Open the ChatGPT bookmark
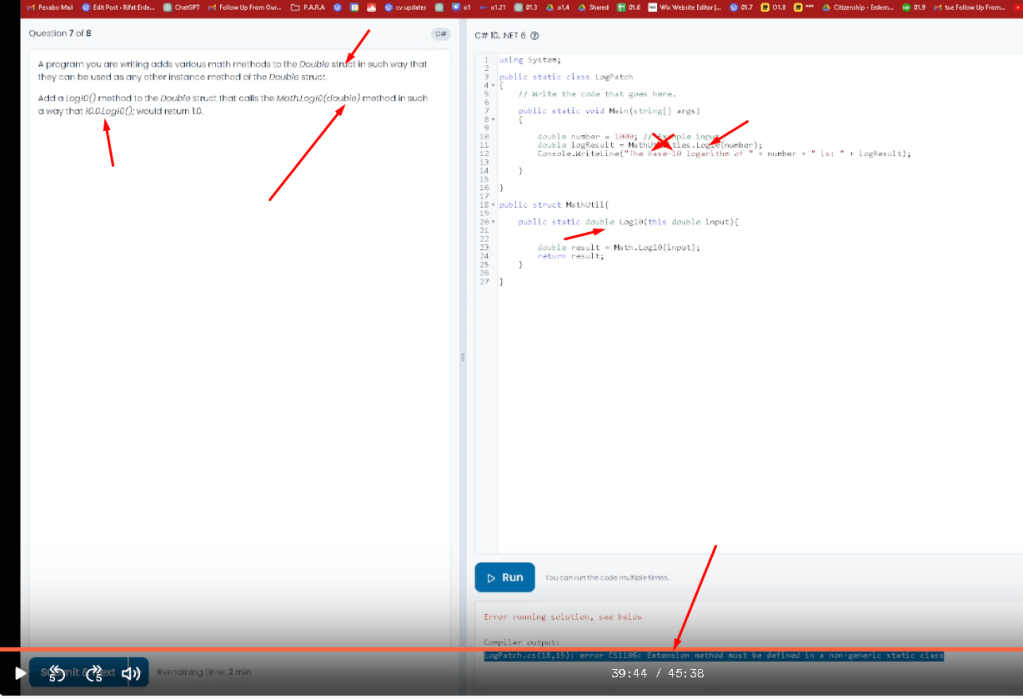 (x=181, y=7)
